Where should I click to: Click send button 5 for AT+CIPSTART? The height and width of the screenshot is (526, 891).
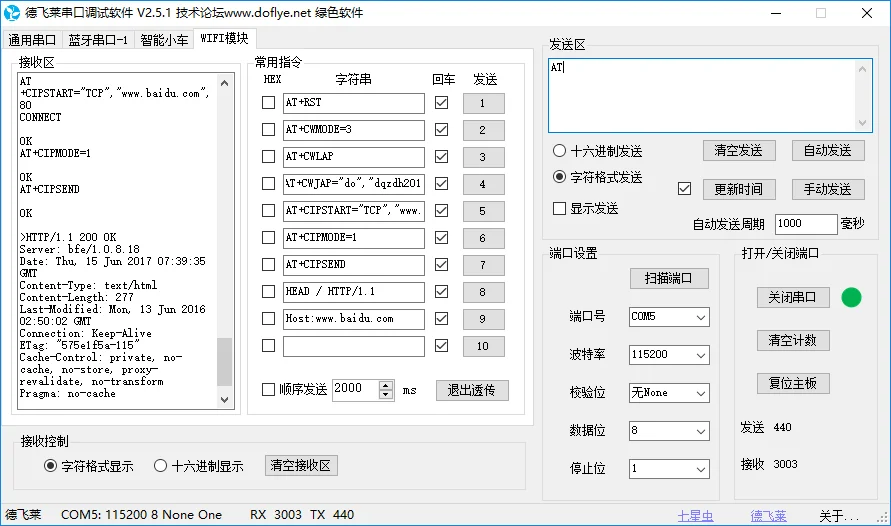483,211
